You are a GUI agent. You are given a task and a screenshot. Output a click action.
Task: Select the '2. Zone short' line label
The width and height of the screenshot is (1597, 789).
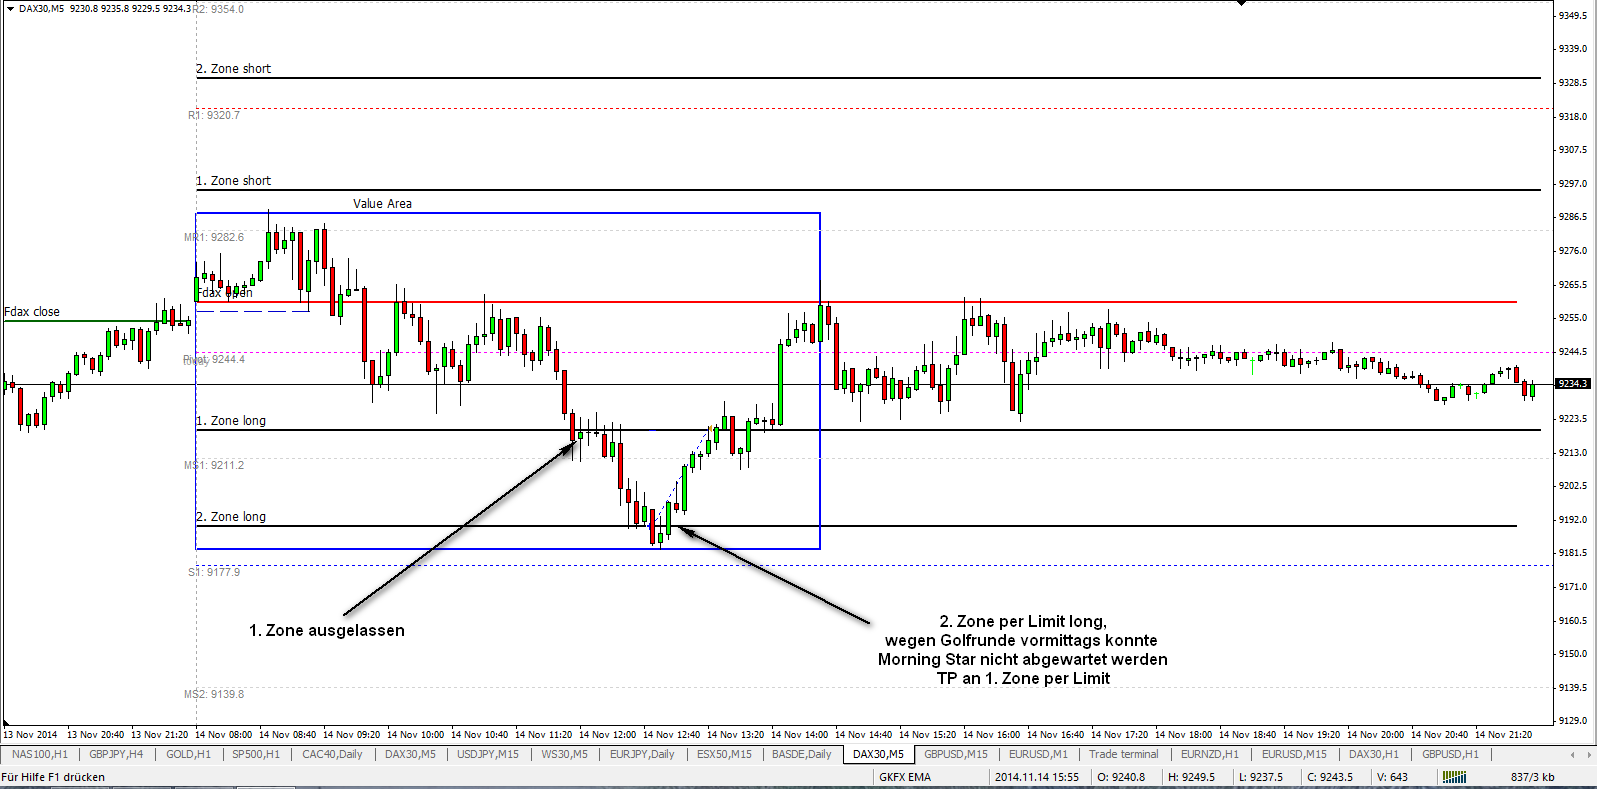(233, 69)
